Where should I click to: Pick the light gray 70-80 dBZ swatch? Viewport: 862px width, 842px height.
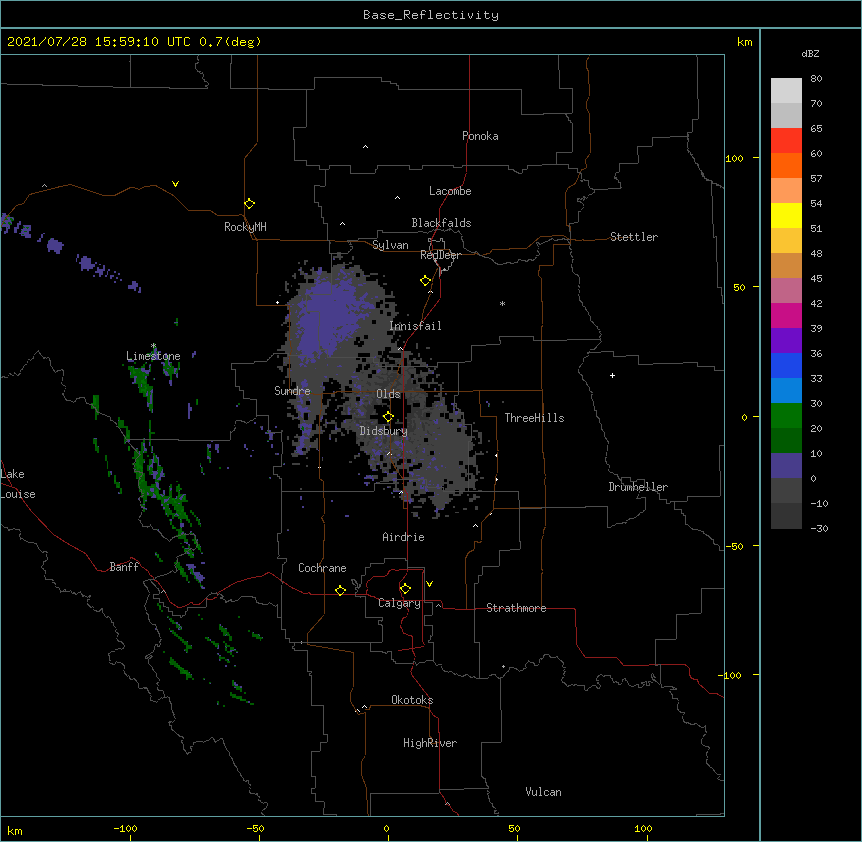pyautogui.click(x=786, y=91)
